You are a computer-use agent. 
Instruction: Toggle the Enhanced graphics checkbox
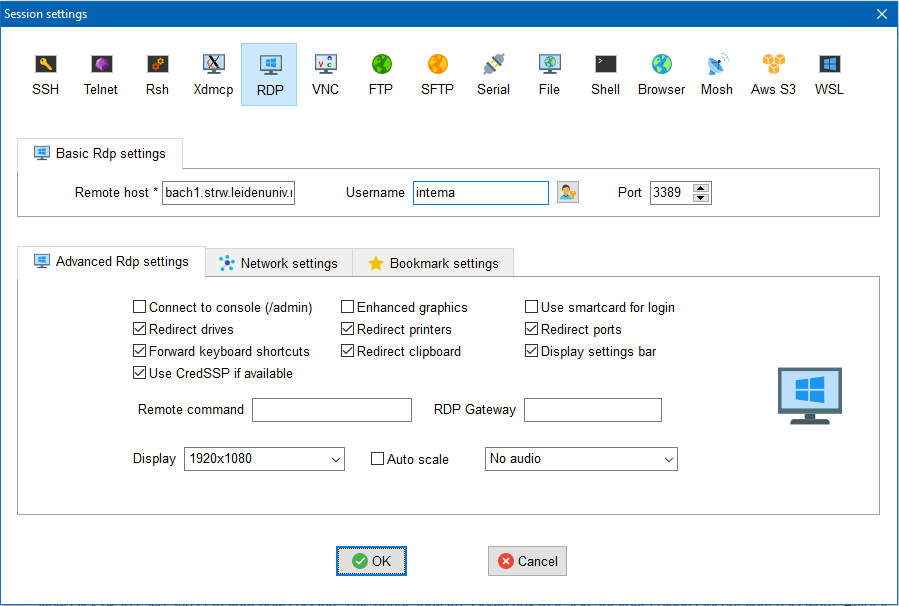[348, 308]
